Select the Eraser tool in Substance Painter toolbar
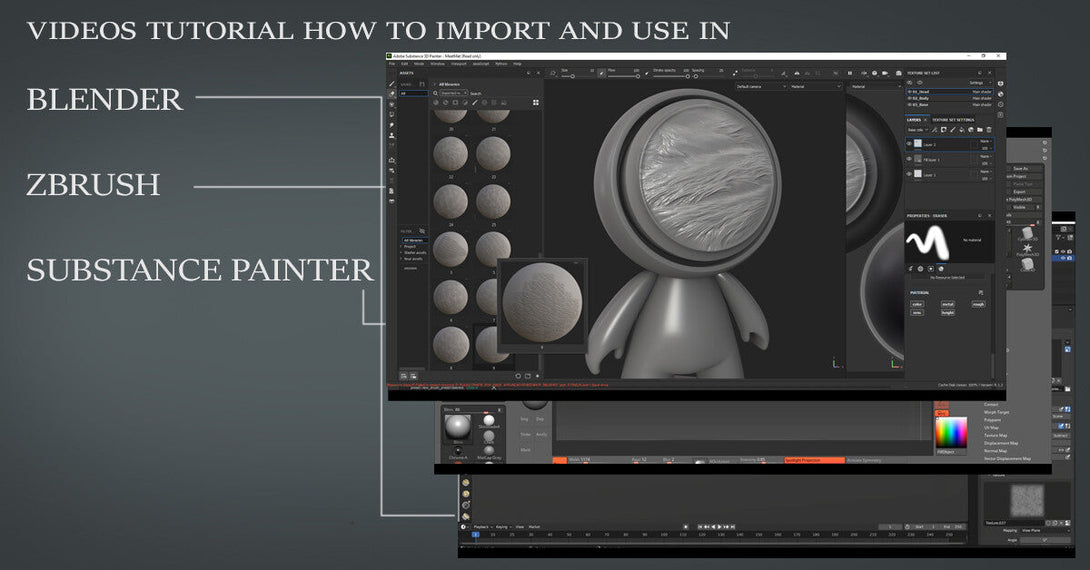1090x570 pixels. (391, 94)
